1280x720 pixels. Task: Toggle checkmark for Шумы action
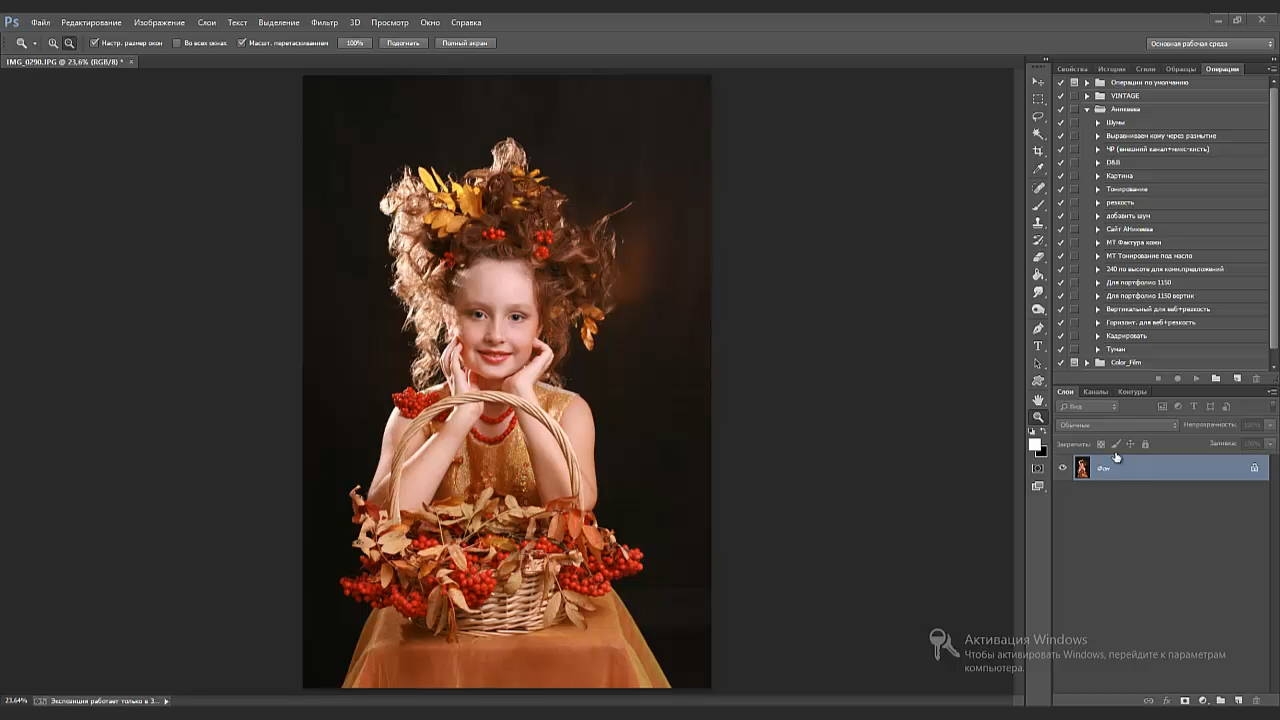coord(1060,122)
